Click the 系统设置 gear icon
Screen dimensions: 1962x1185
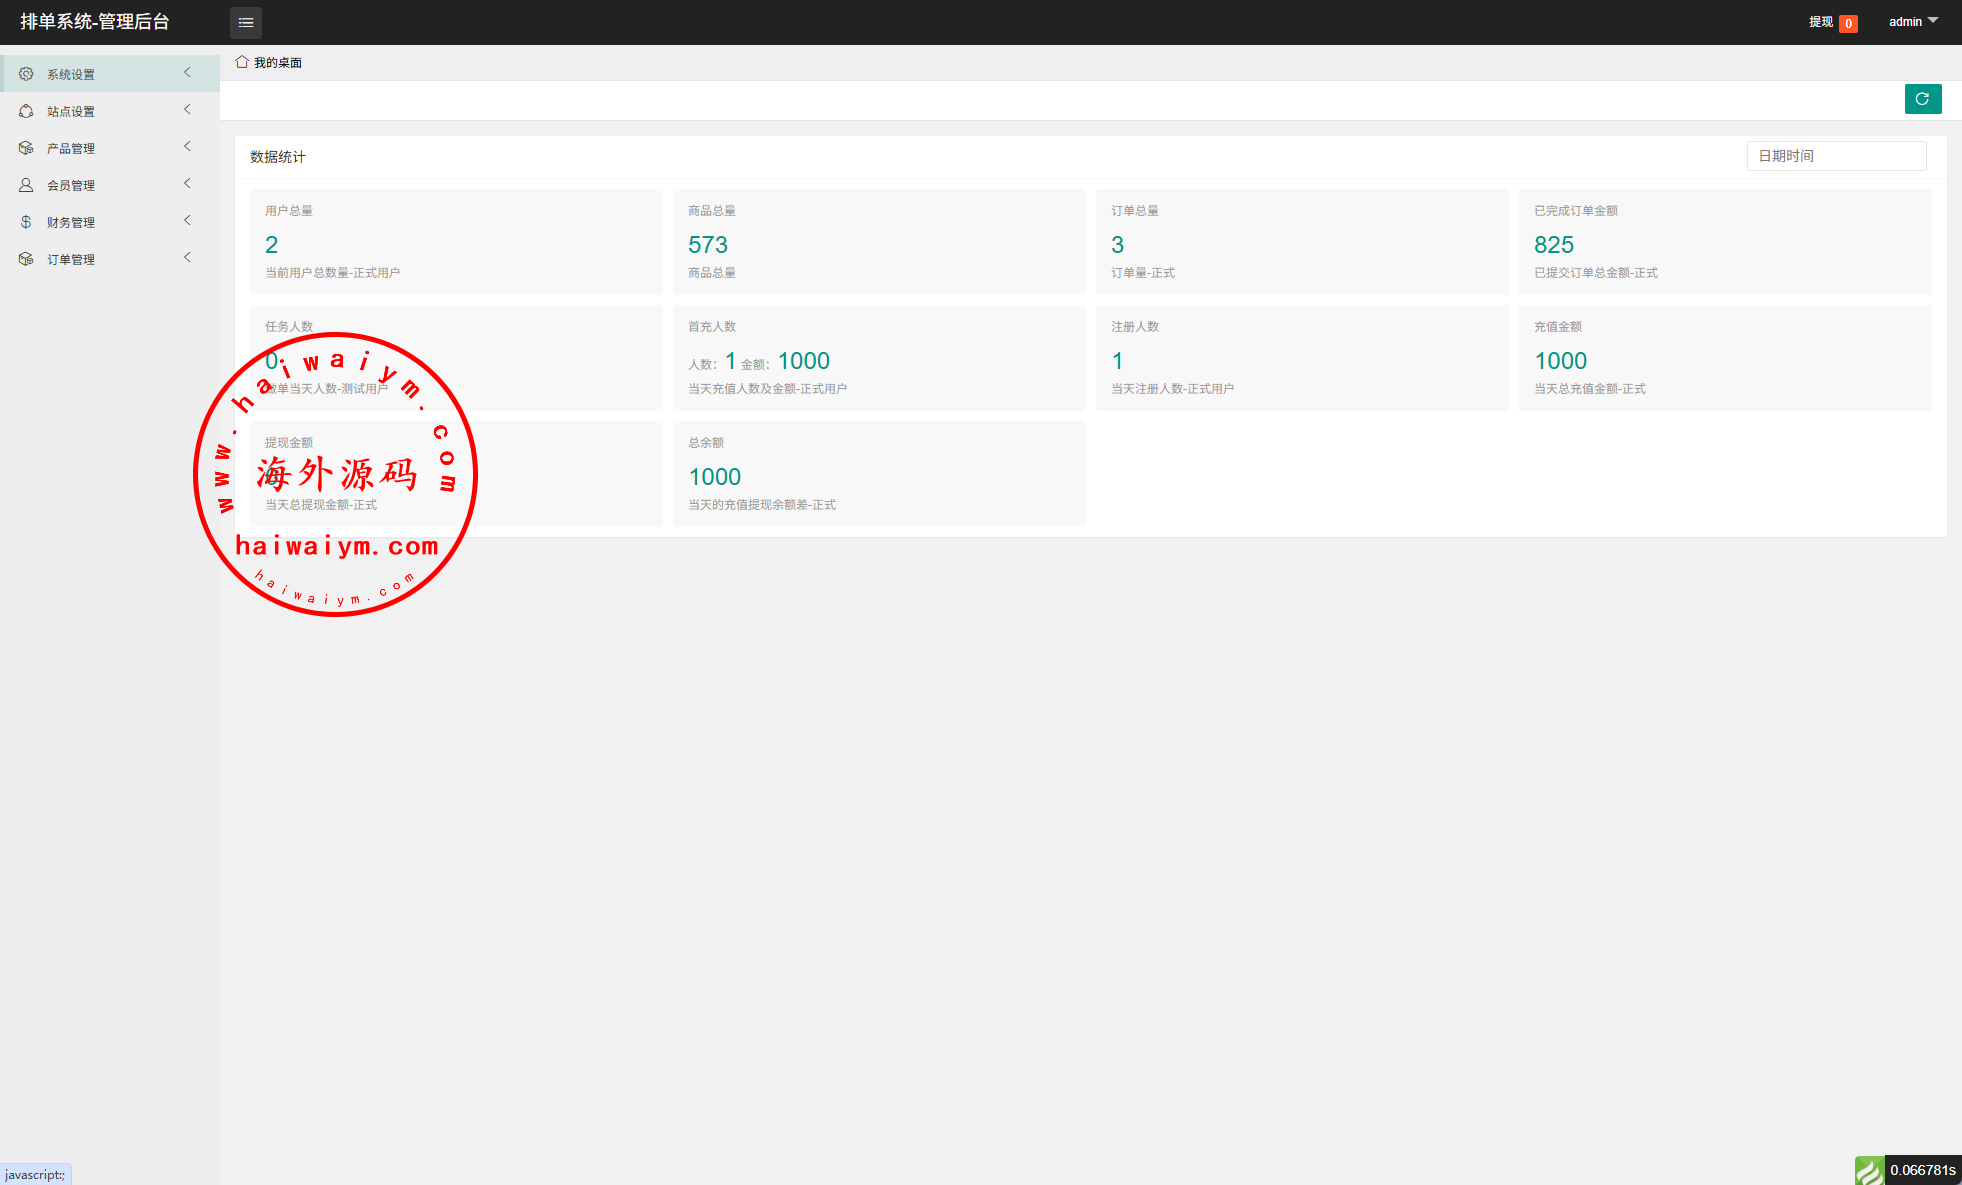[x=26, y=74]
